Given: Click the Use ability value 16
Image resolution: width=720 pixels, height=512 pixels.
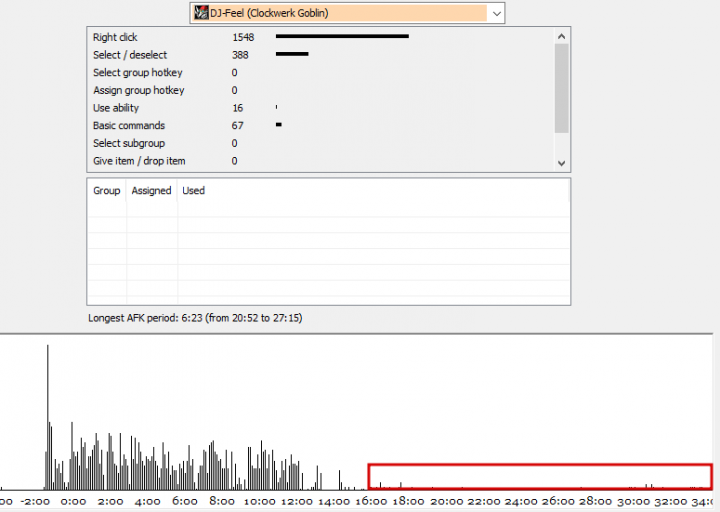Looking at the screenshot, I should tap(237, 108).
